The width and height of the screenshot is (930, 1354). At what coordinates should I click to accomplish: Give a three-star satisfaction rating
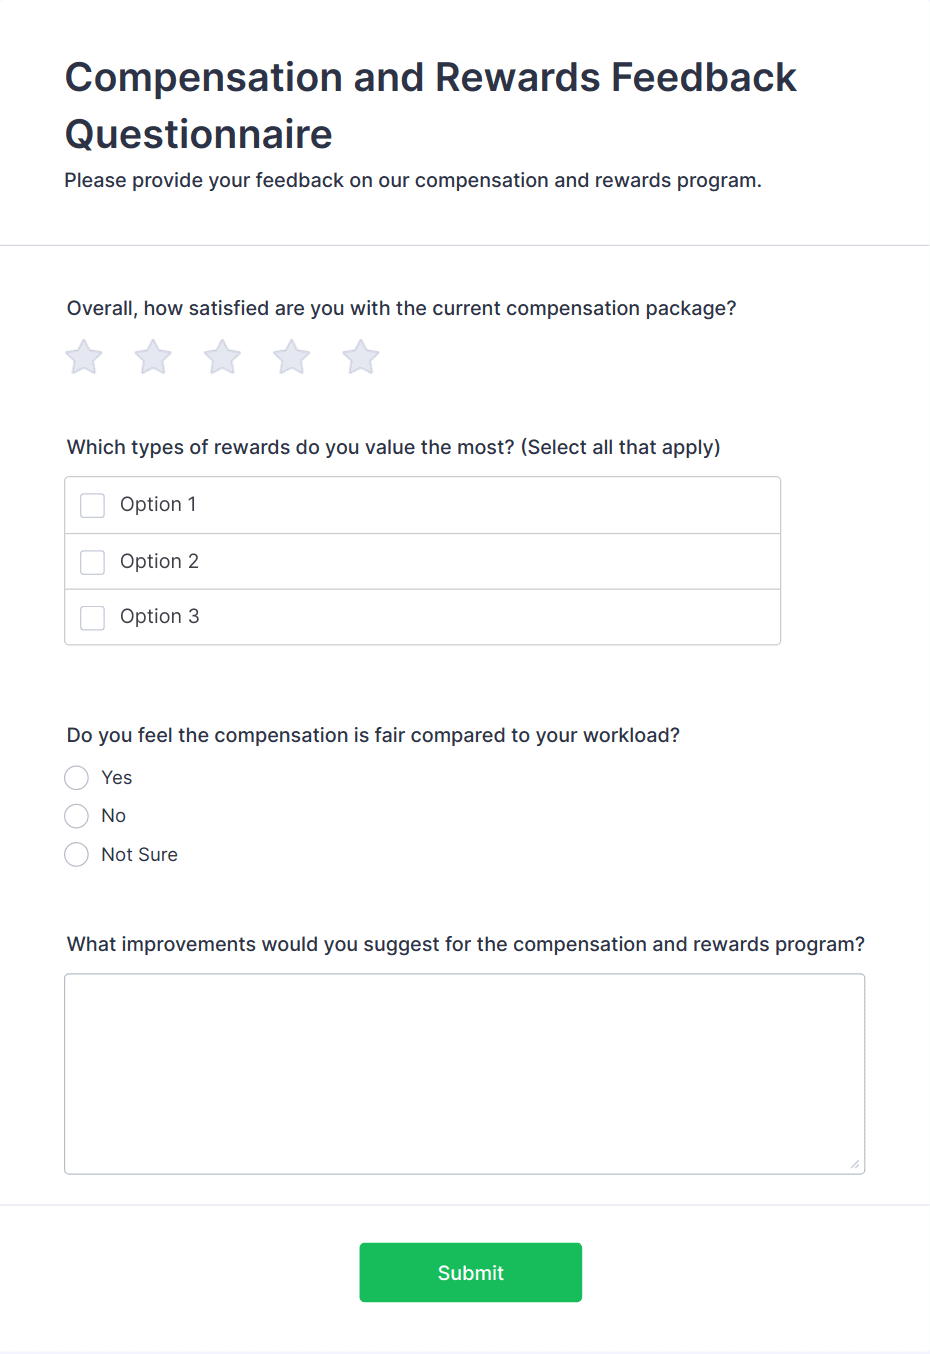click(221, 357)
